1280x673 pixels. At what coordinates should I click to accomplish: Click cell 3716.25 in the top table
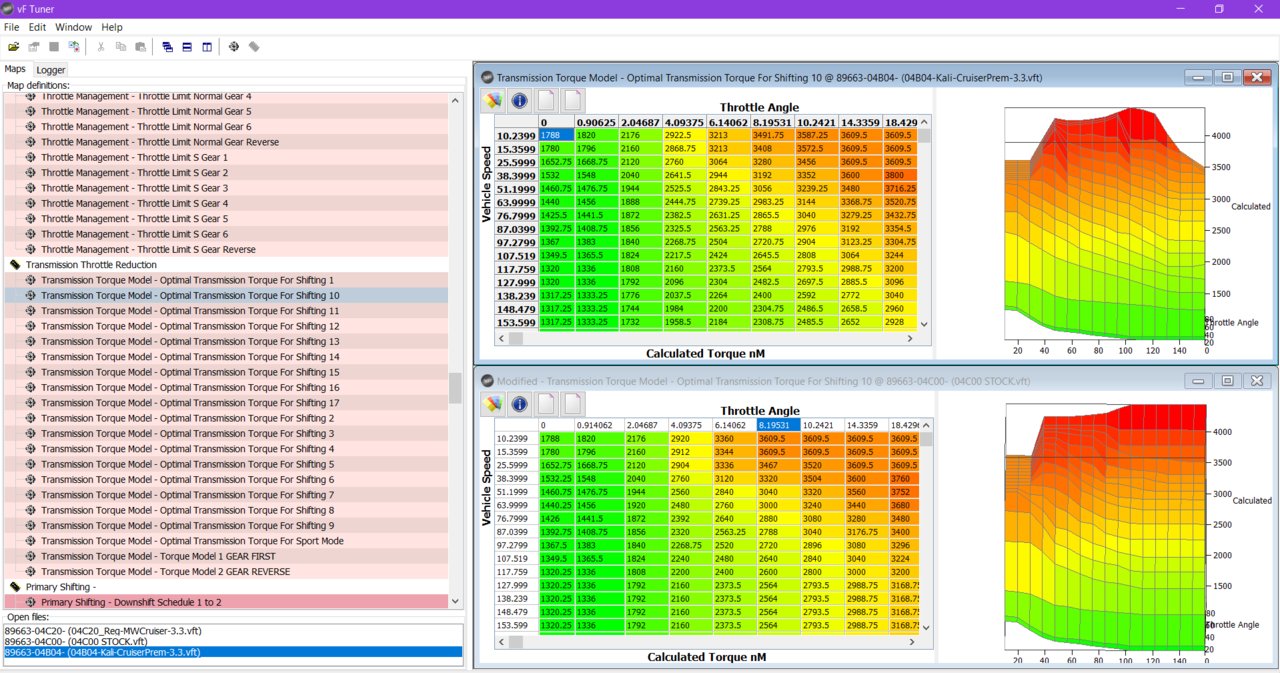(x=900, y=188)
